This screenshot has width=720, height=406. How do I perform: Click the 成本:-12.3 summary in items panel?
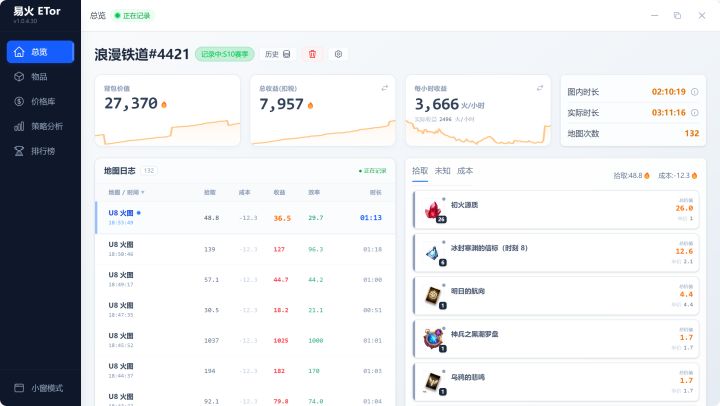point(677,175)
